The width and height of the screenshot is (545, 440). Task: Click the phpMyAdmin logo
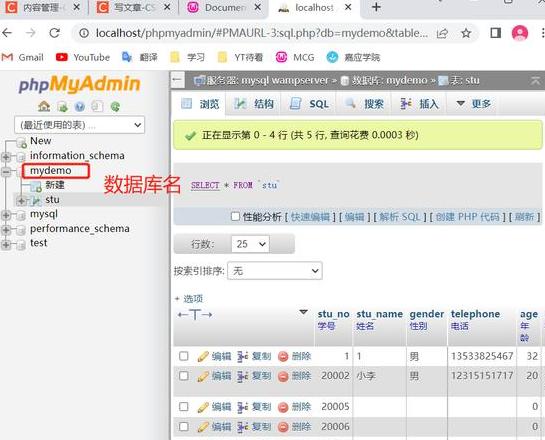(x=79, y=84)
